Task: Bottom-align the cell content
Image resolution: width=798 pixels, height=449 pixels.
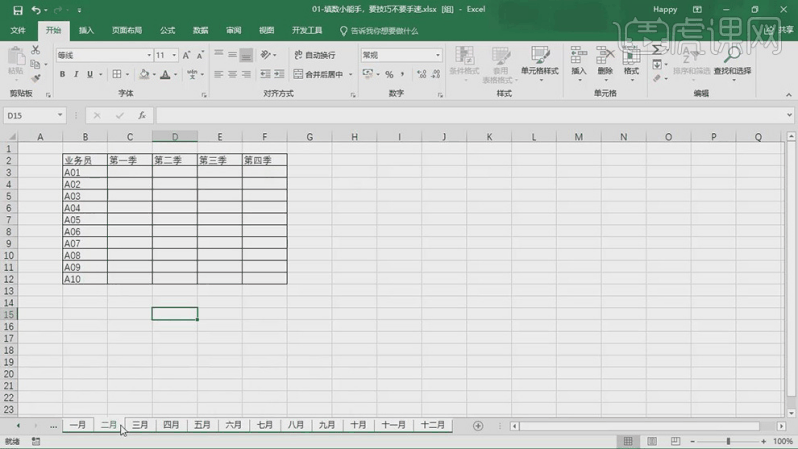Action: pos(246,54)
